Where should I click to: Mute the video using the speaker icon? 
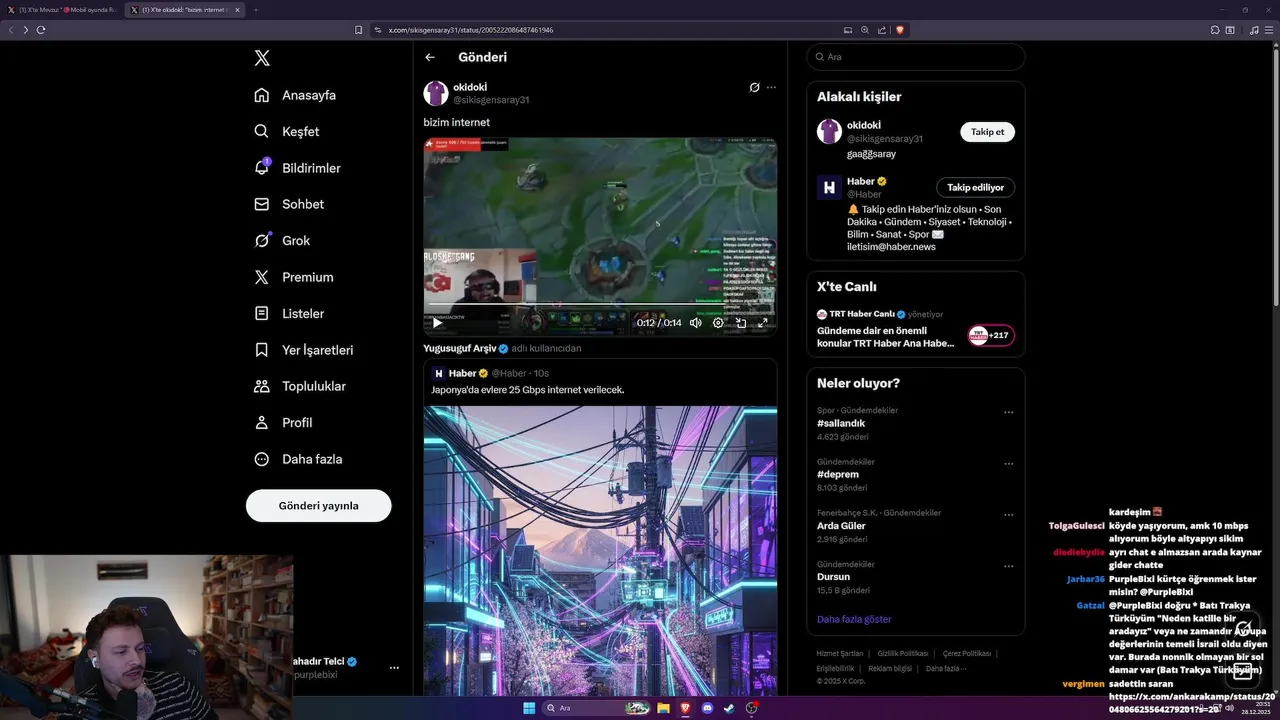(696, 323)
